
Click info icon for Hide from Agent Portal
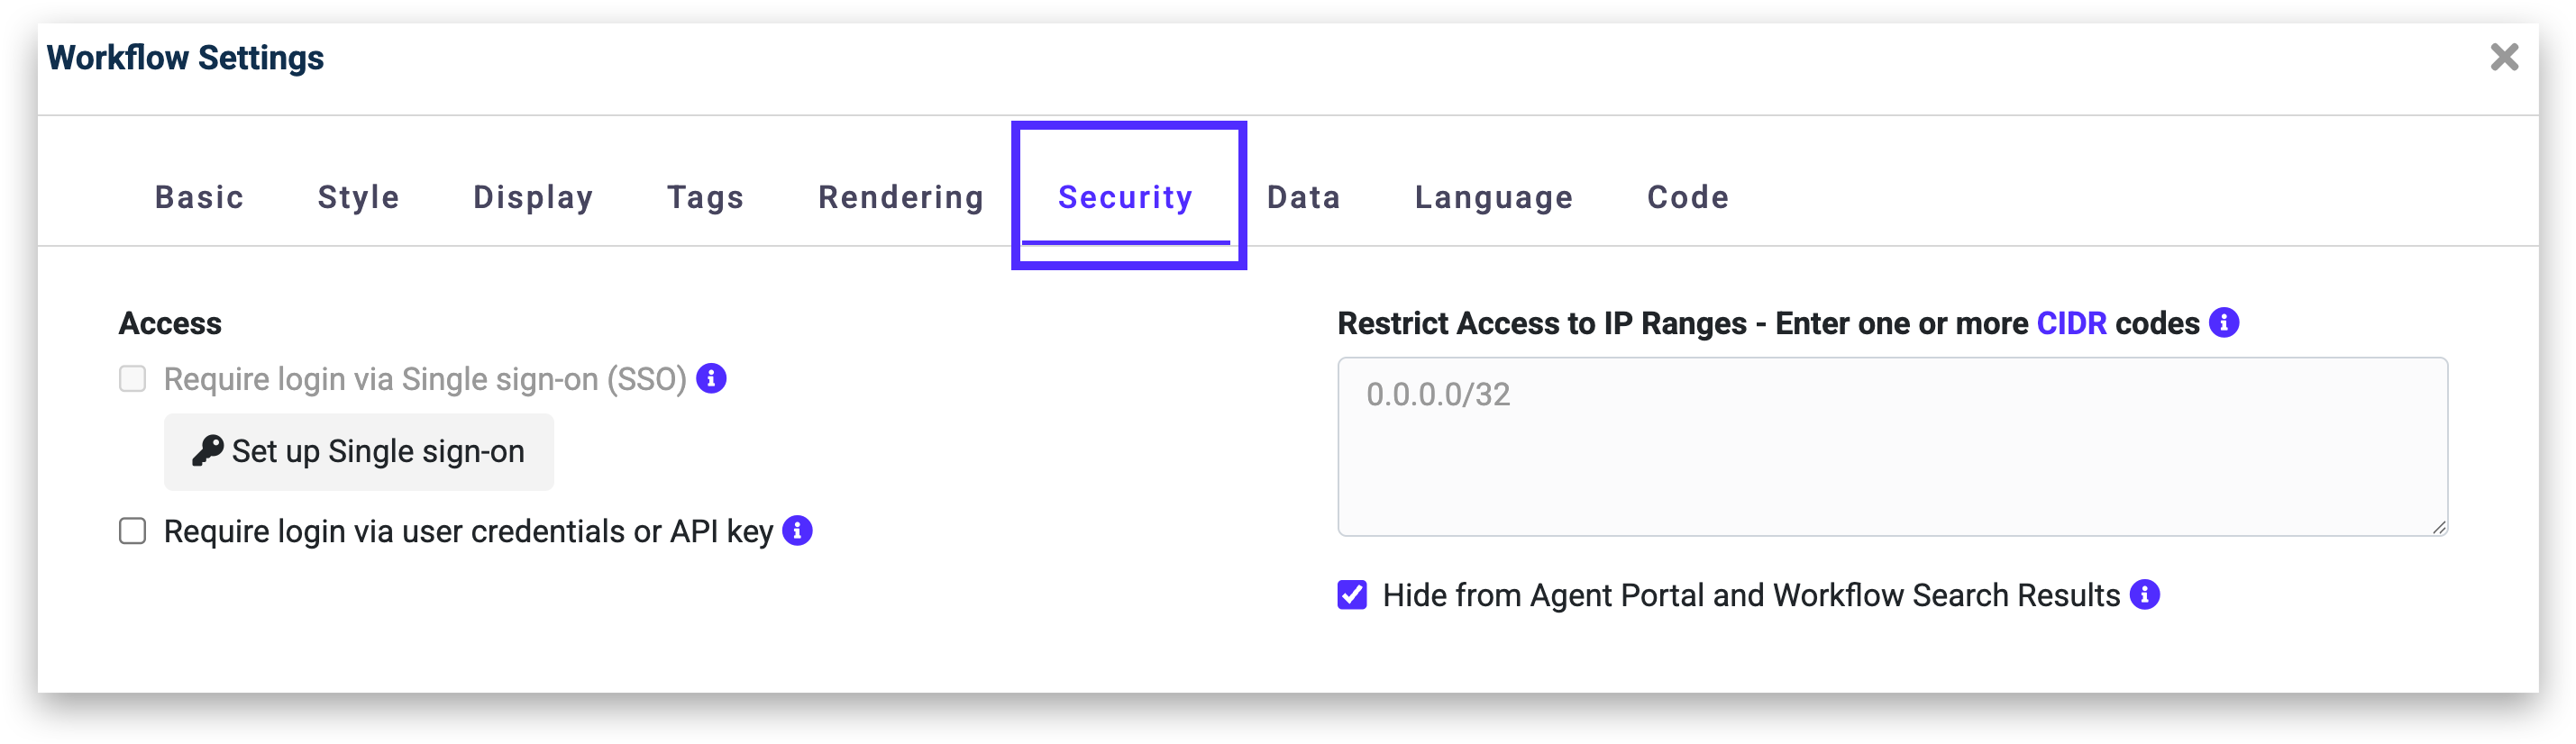point(2145,595)
